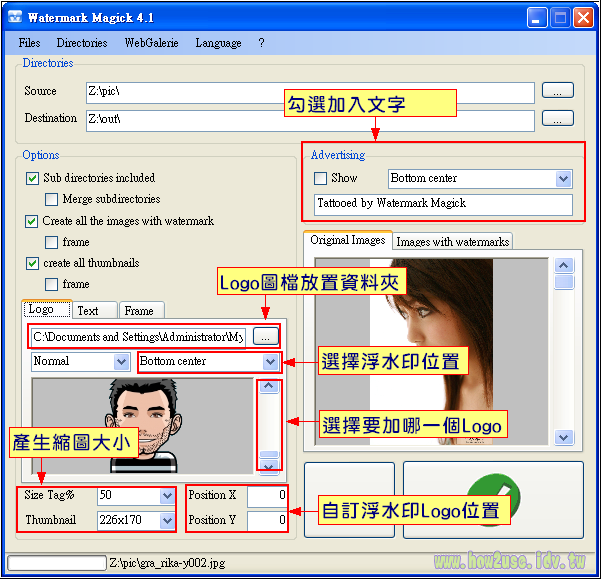Click the Watermark Magick title bar icon

(15, 17)
